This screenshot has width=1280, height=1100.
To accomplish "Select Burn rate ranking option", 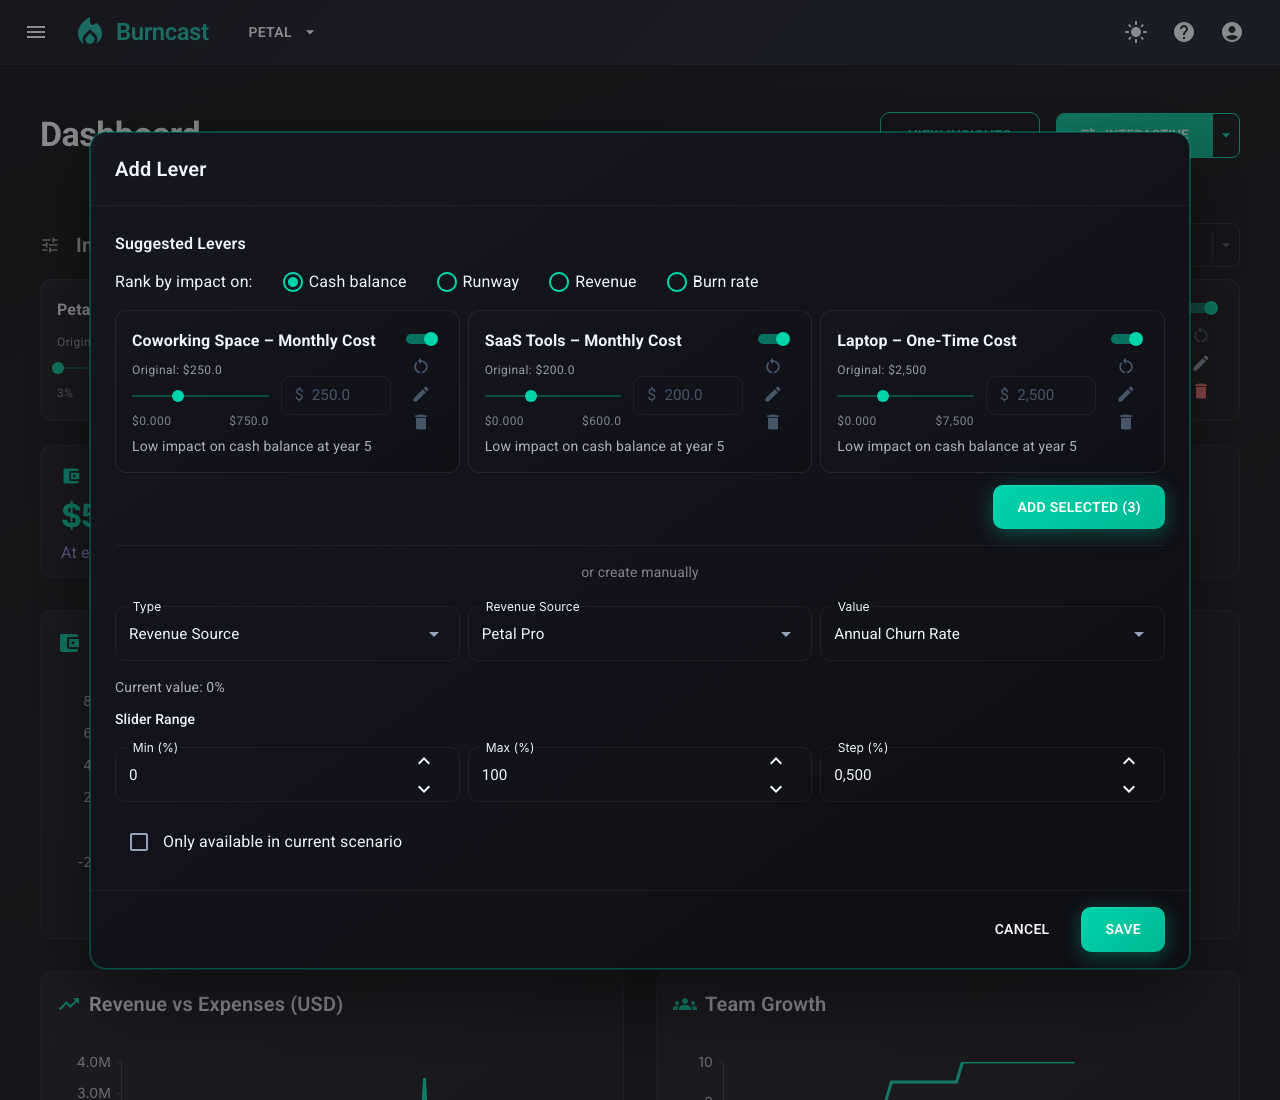I will pos(677,282).
